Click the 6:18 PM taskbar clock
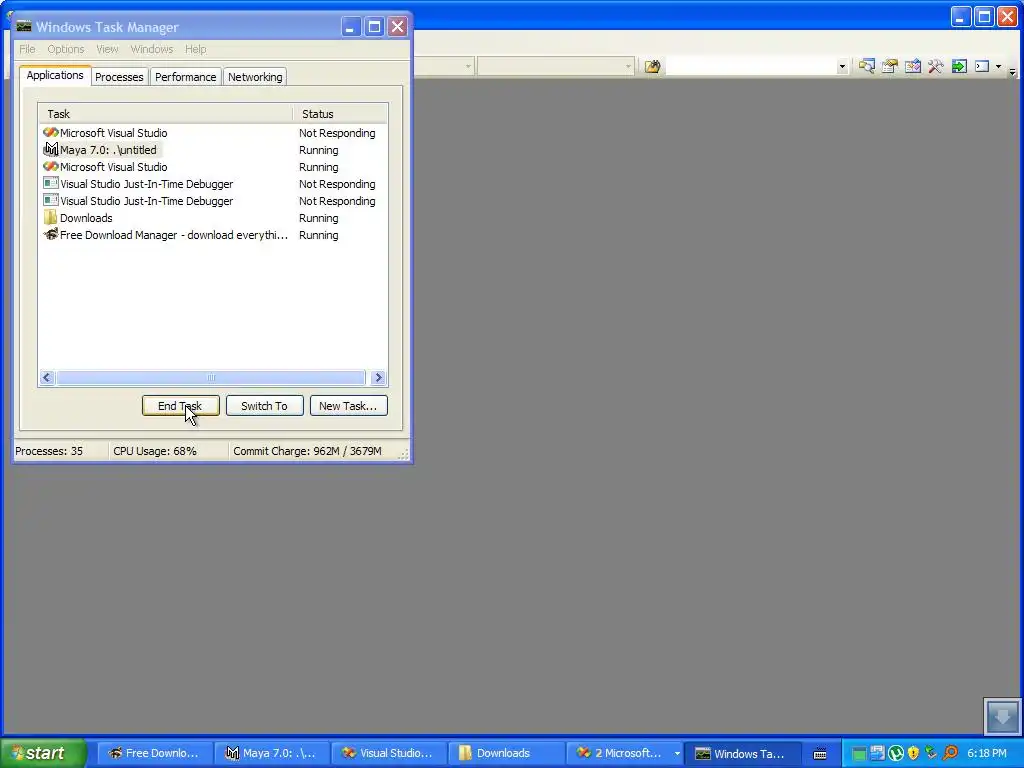 tap(987, 753)
